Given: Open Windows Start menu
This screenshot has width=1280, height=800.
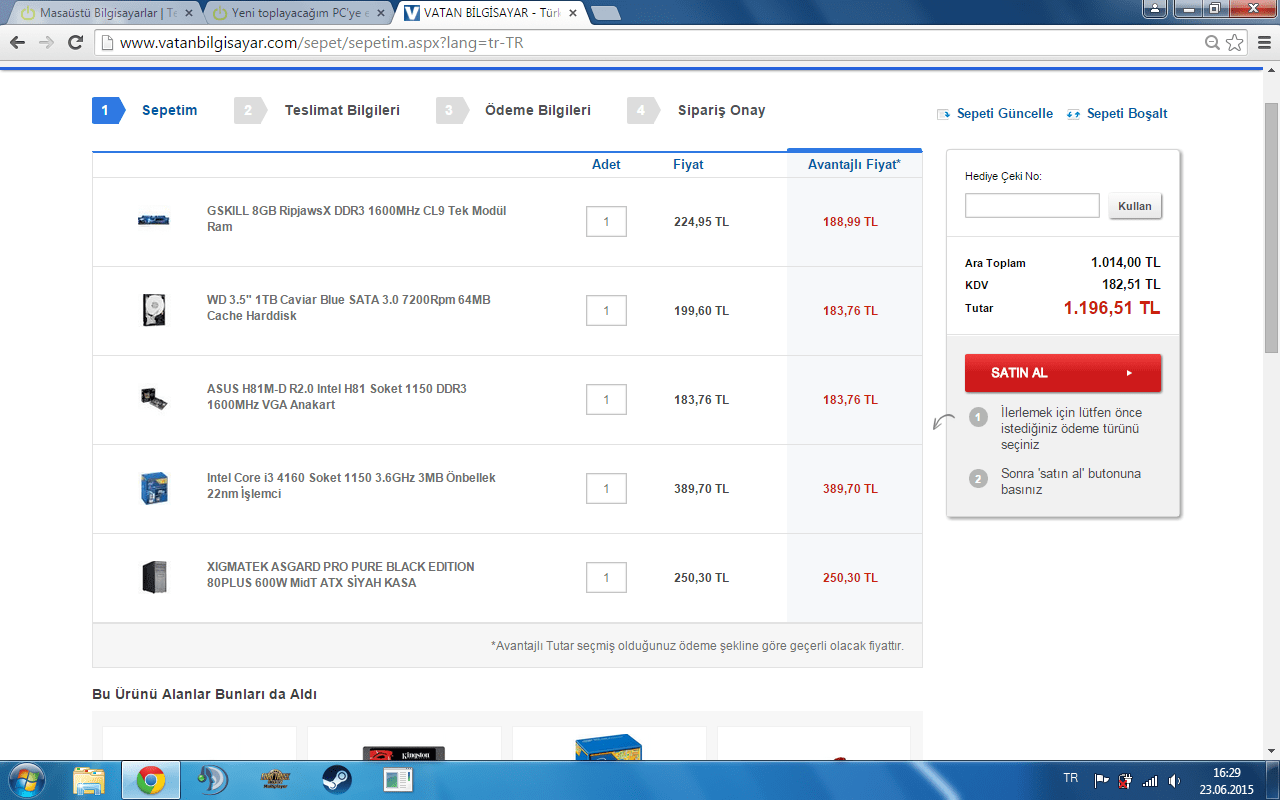Looking at the screenshot, I should click(x=26, y=779).
